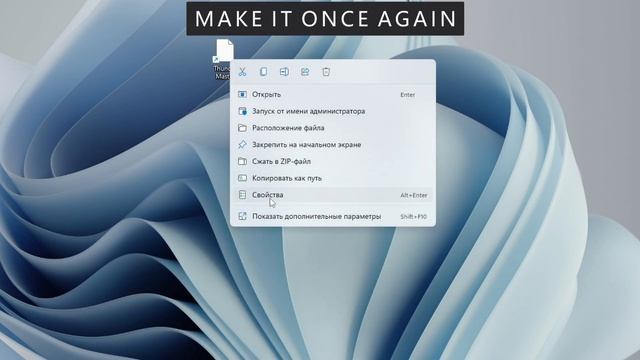Screen dimensions: 640x360
Task: Select Расположение файла menu entry
Action: (333, 128)
